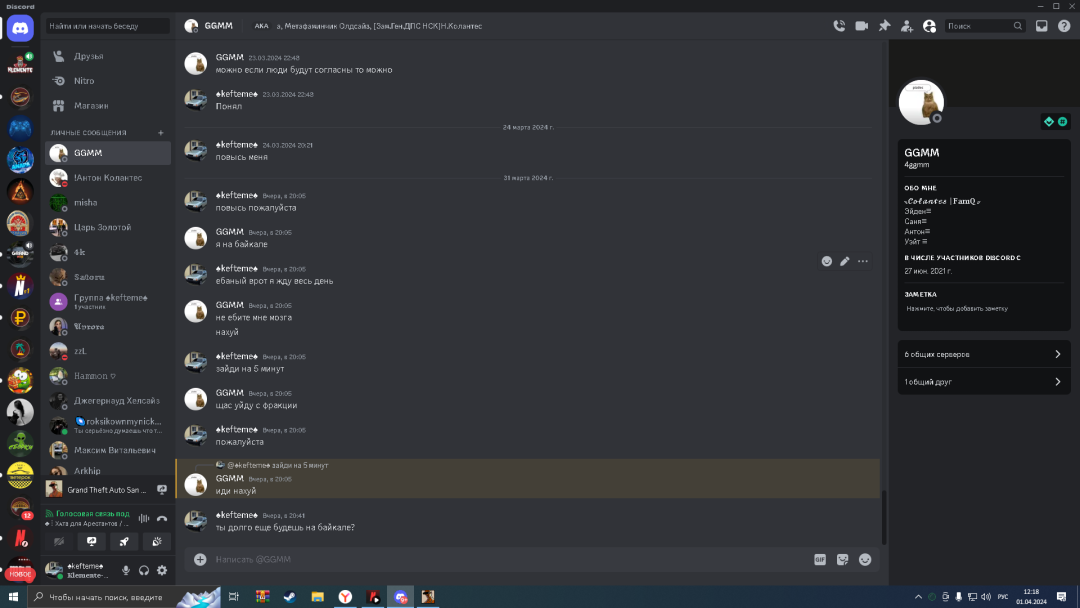Start a voice call with GGMM
The height and width of the screenshot is (608, 1080).
(839, 26)
